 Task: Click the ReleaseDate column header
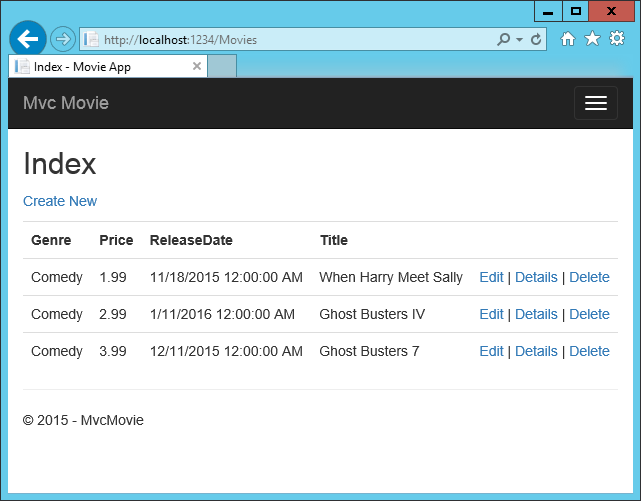191,240
